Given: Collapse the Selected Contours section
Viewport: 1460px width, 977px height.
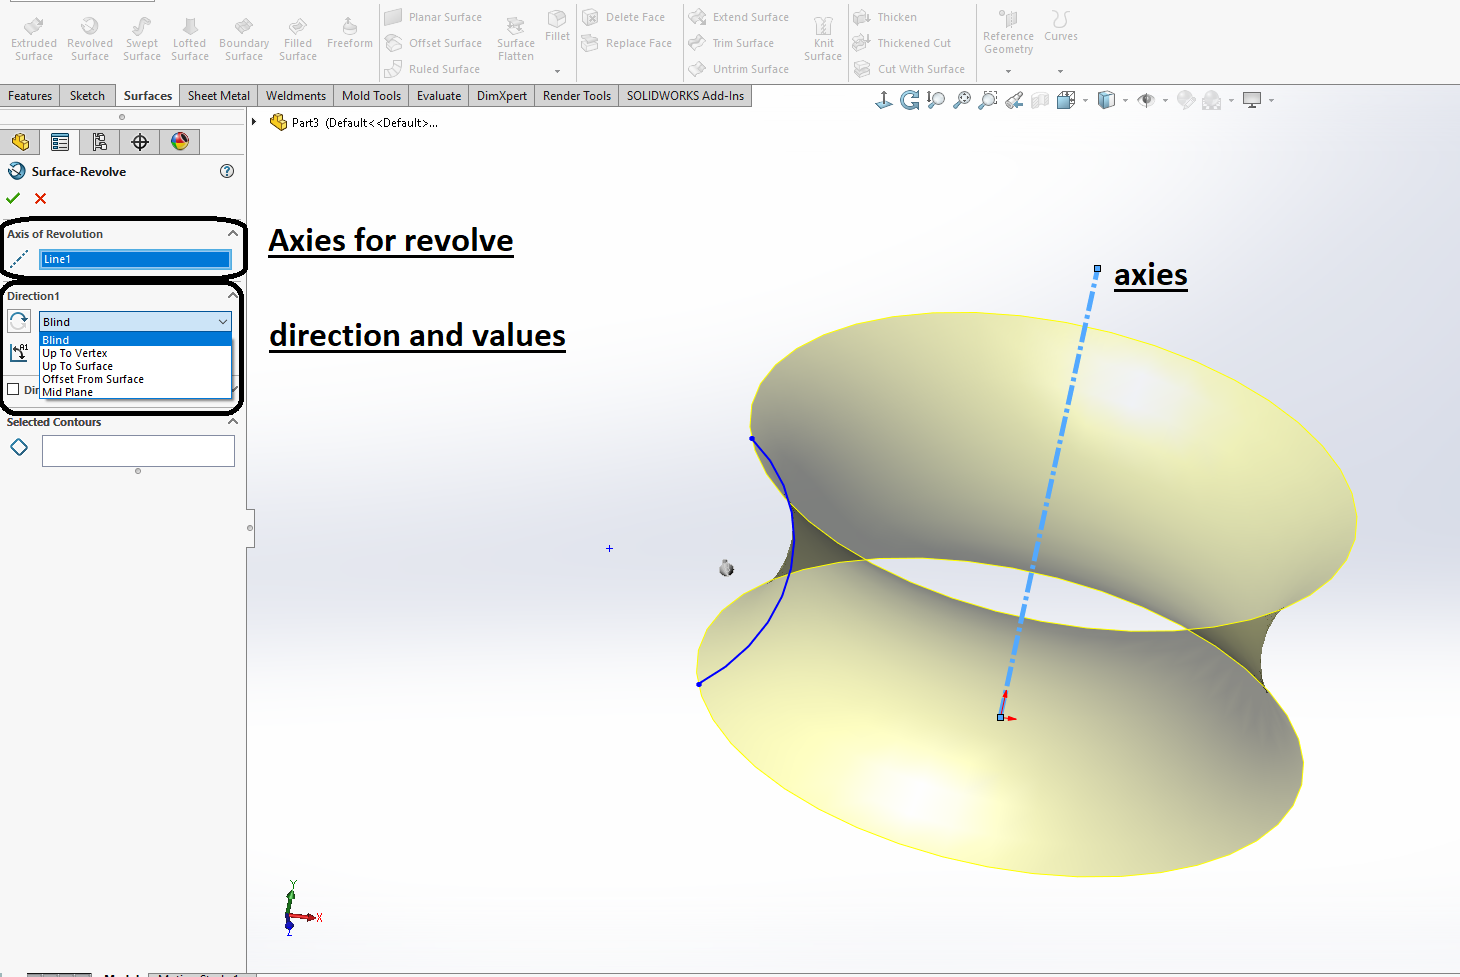Looking at the screenshot, I should 232,421.
